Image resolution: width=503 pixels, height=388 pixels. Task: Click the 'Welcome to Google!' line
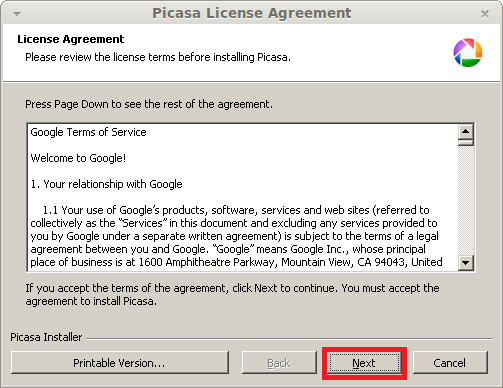click(78, 158)
